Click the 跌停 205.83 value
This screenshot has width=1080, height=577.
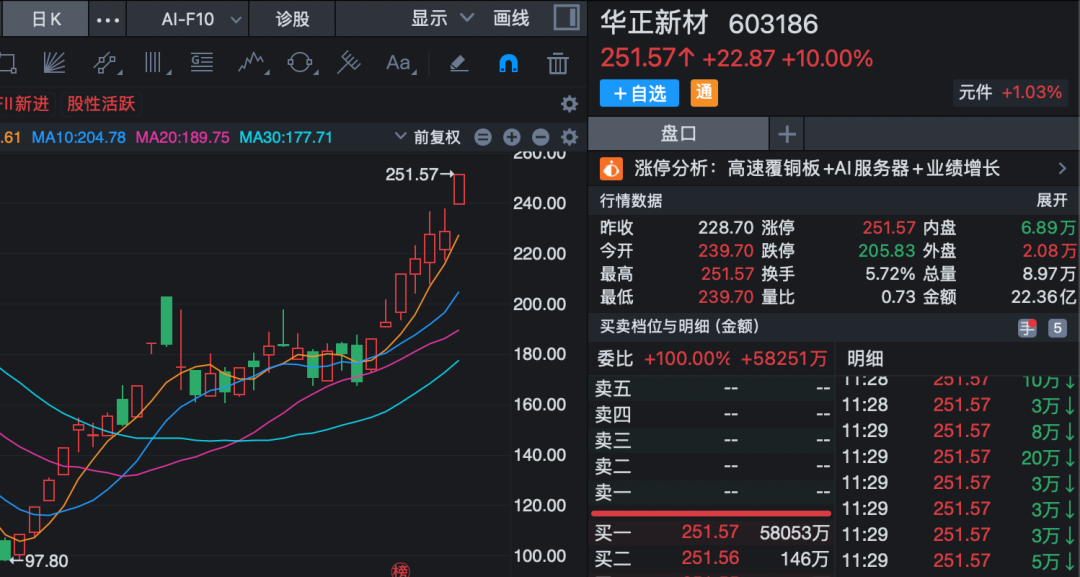886,251
